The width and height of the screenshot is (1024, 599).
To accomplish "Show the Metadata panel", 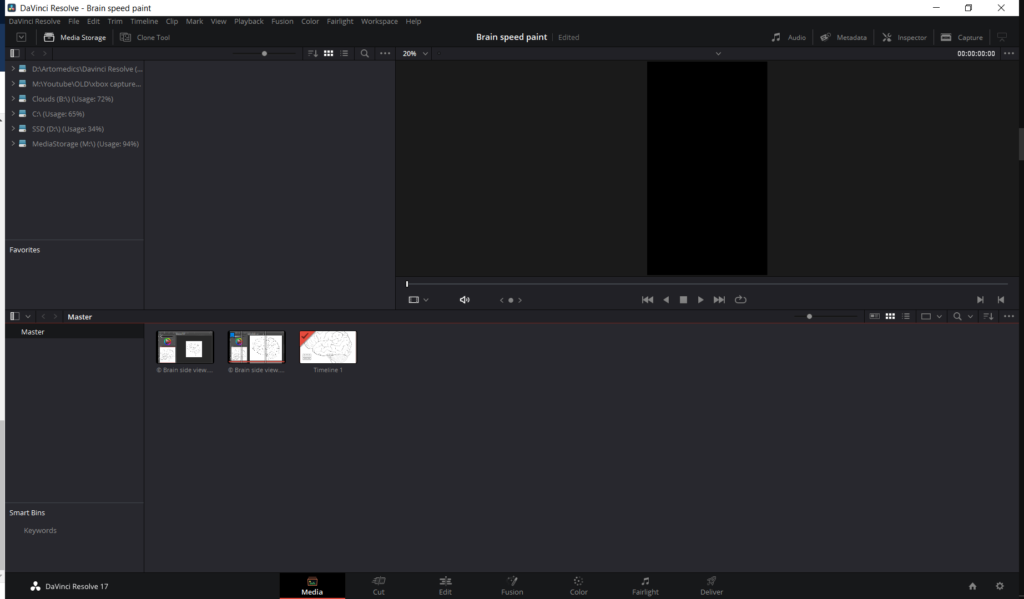I will [843, 37].
